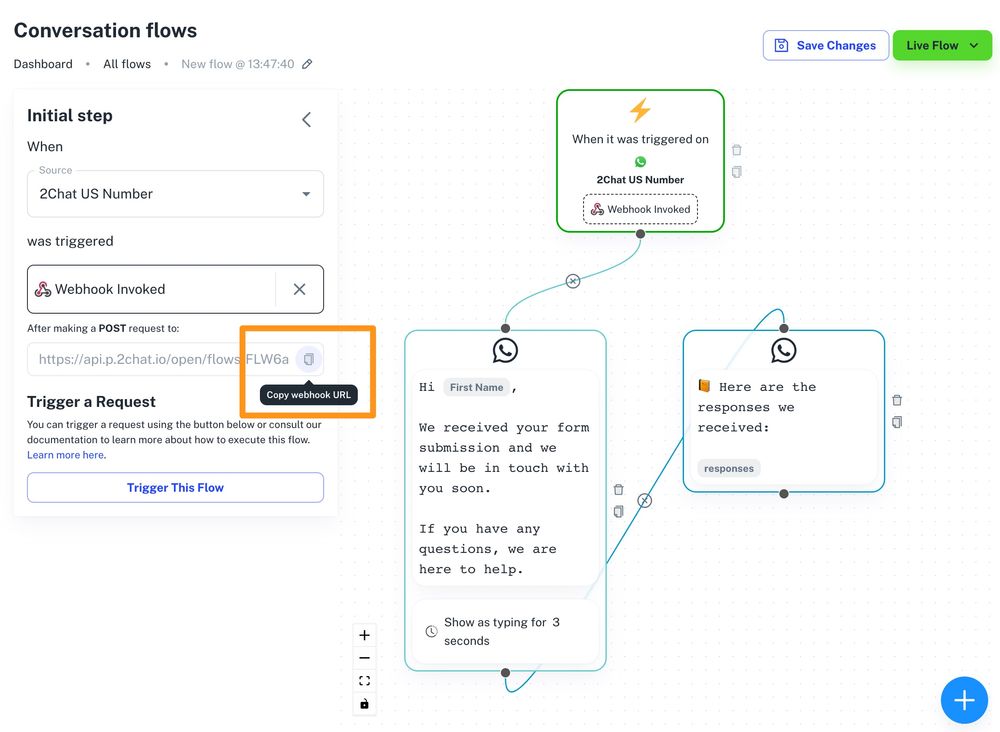The height and width of the screenshot is (732, 1000).
Task: Fit flow to view with fullscreen icon
Action: [x=364, y=681]
